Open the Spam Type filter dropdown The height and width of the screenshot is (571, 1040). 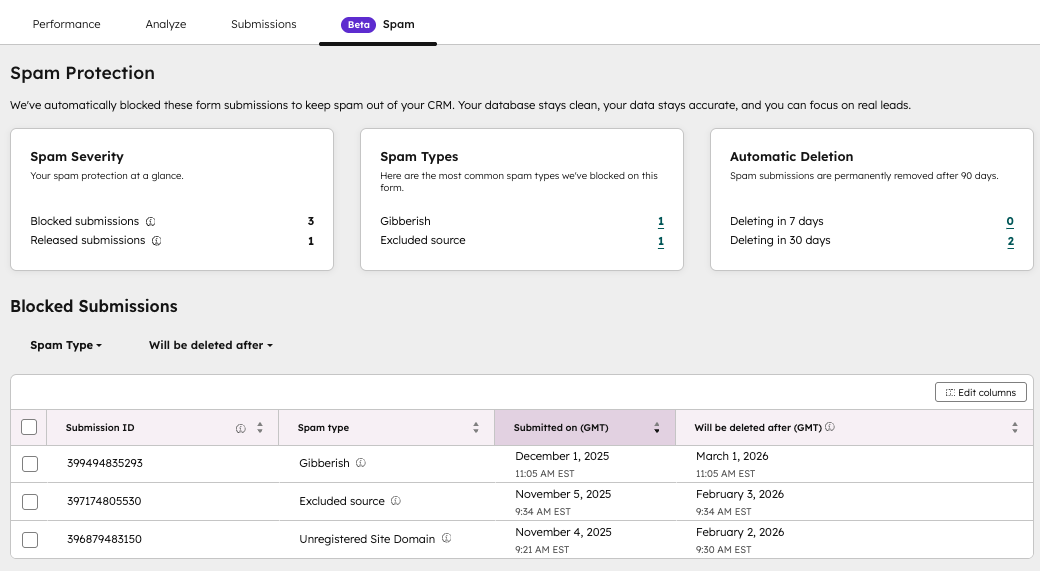[66, 345]
